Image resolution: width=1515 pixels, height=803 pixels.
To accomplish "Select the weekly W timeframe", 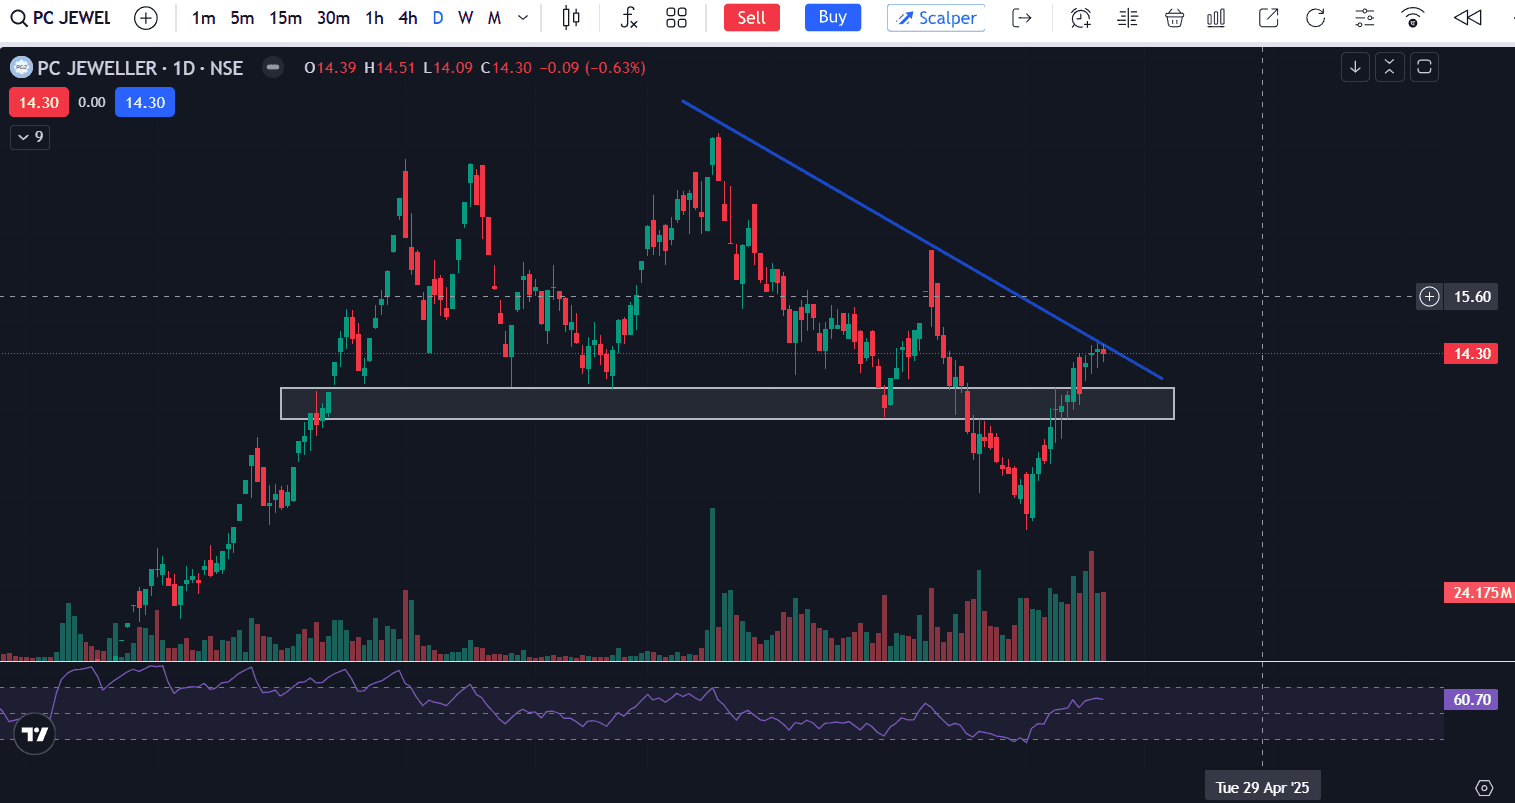I will coord(466,18).
